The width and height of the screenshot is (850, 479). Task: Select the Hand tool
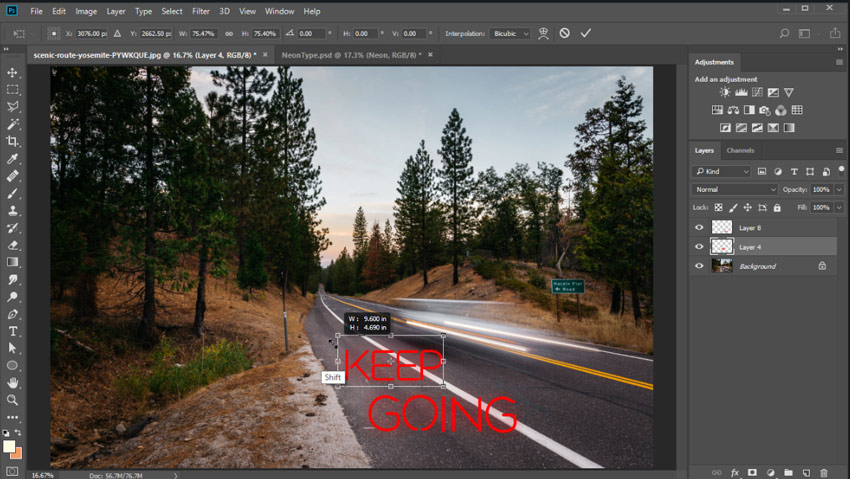(12, 383)
